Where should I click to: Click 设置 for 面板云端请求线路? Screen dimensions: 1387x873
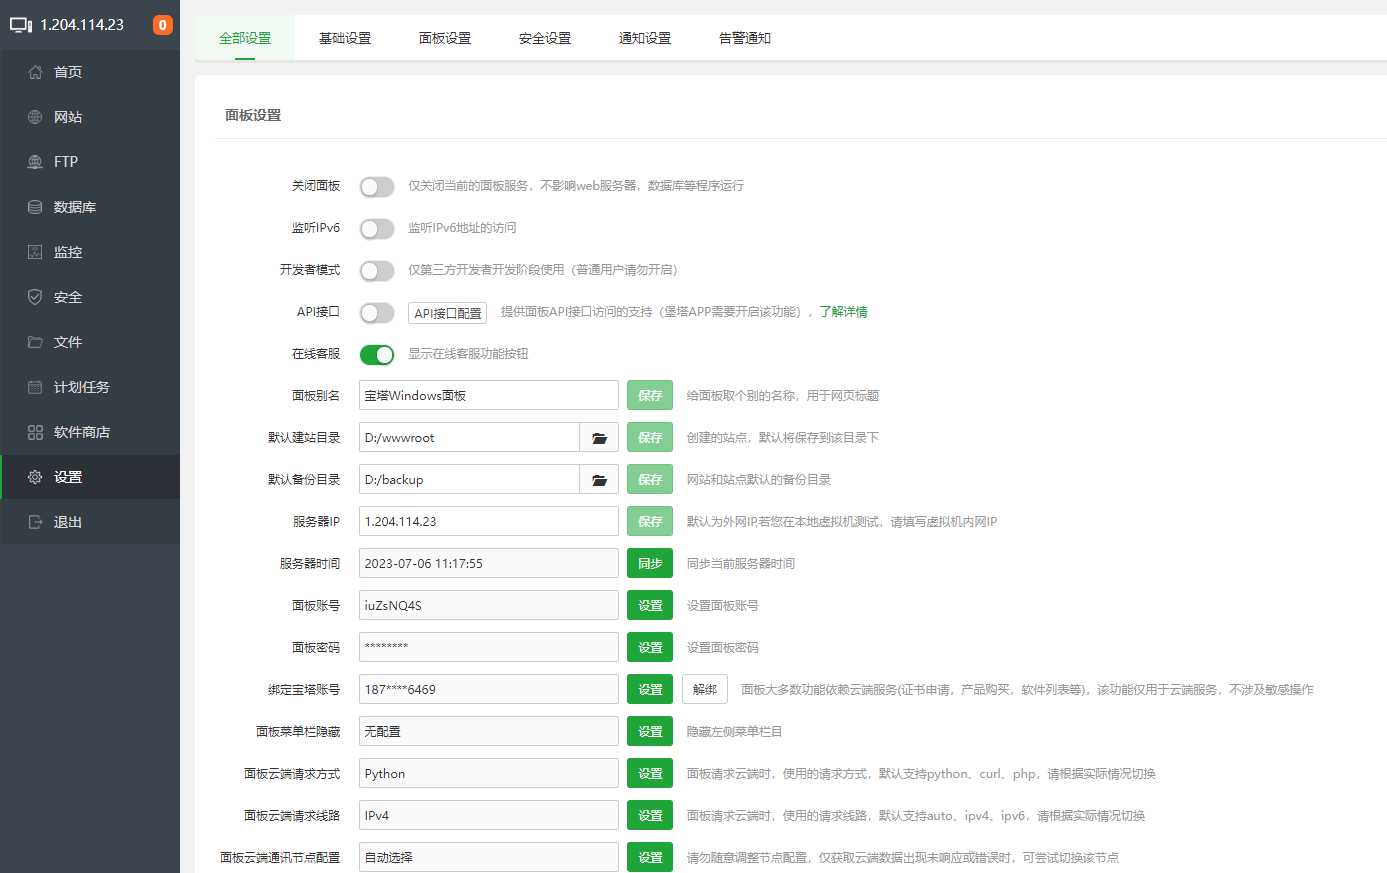(650, 816)
